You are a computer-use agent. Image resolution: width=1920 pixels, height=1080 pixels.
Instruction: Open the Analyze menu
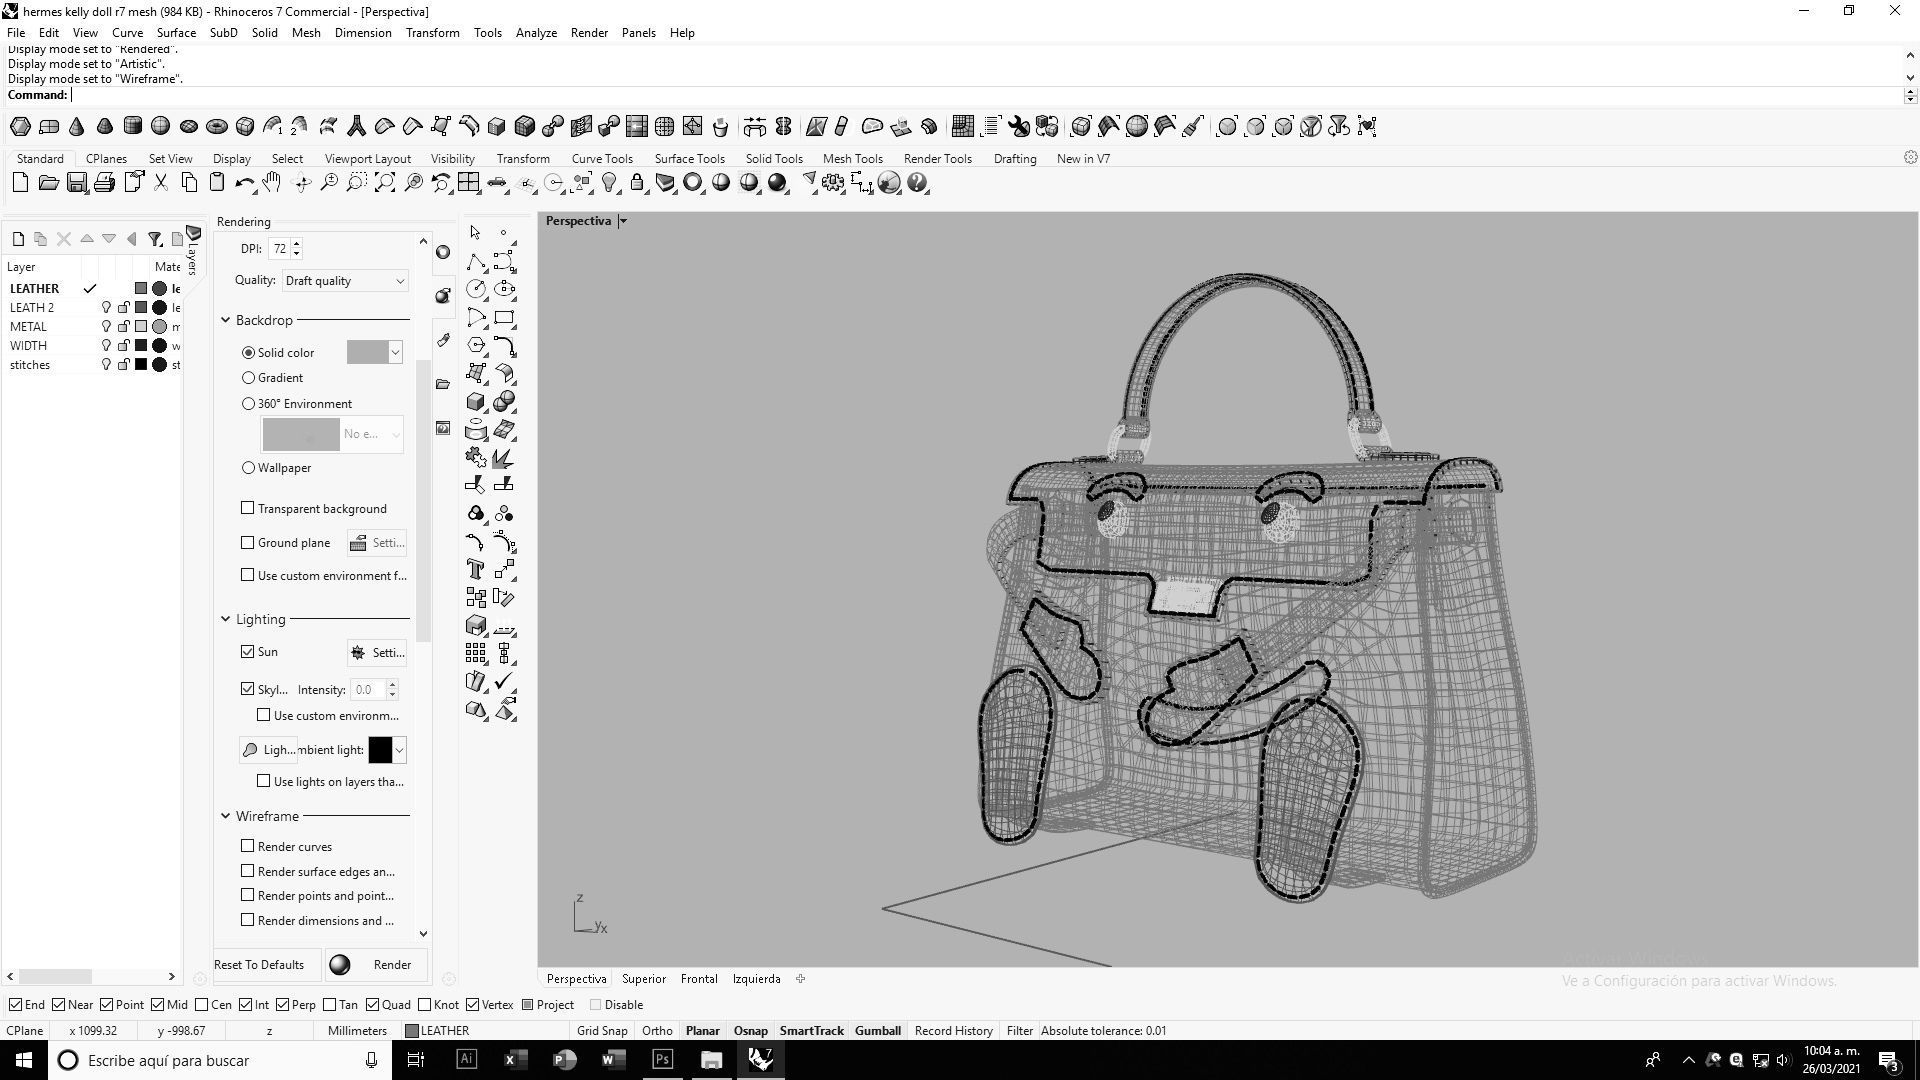coord(536,33)
